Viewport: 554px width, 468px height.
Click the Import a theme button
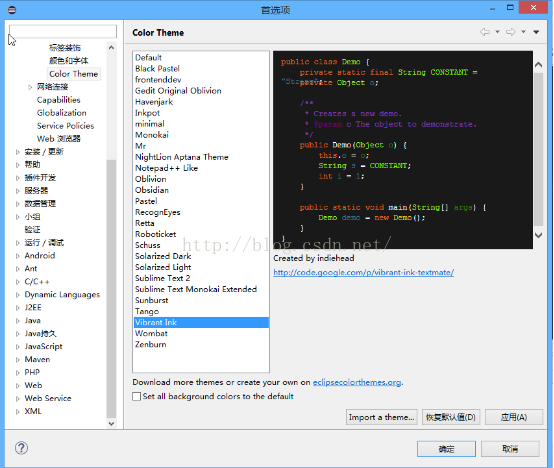click(x=382, y=417)
